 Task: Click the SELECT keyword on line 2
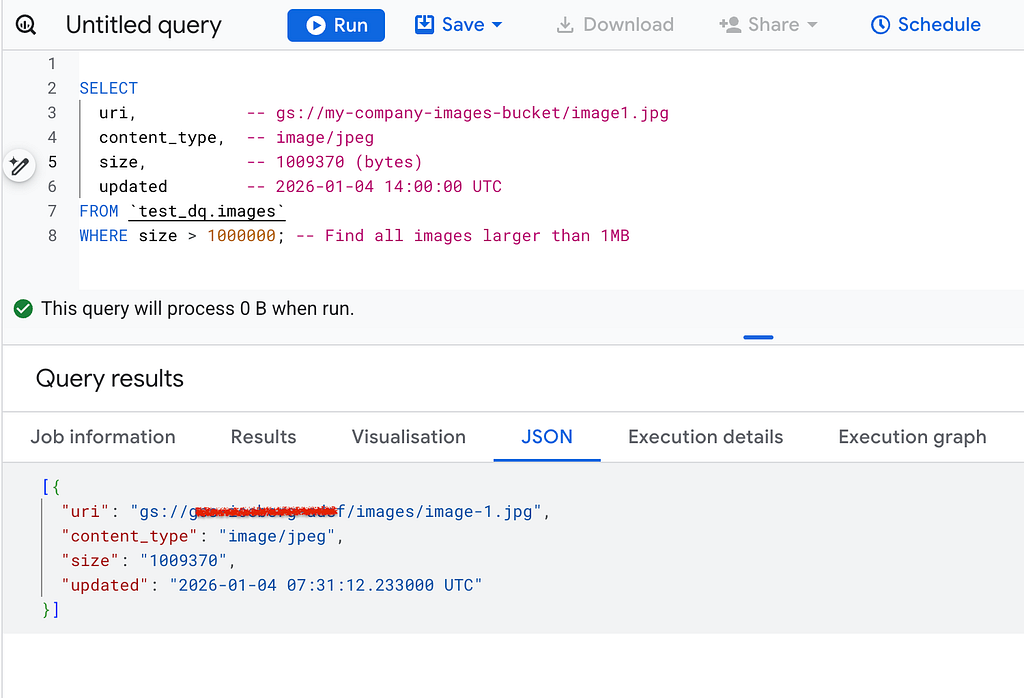108,88
